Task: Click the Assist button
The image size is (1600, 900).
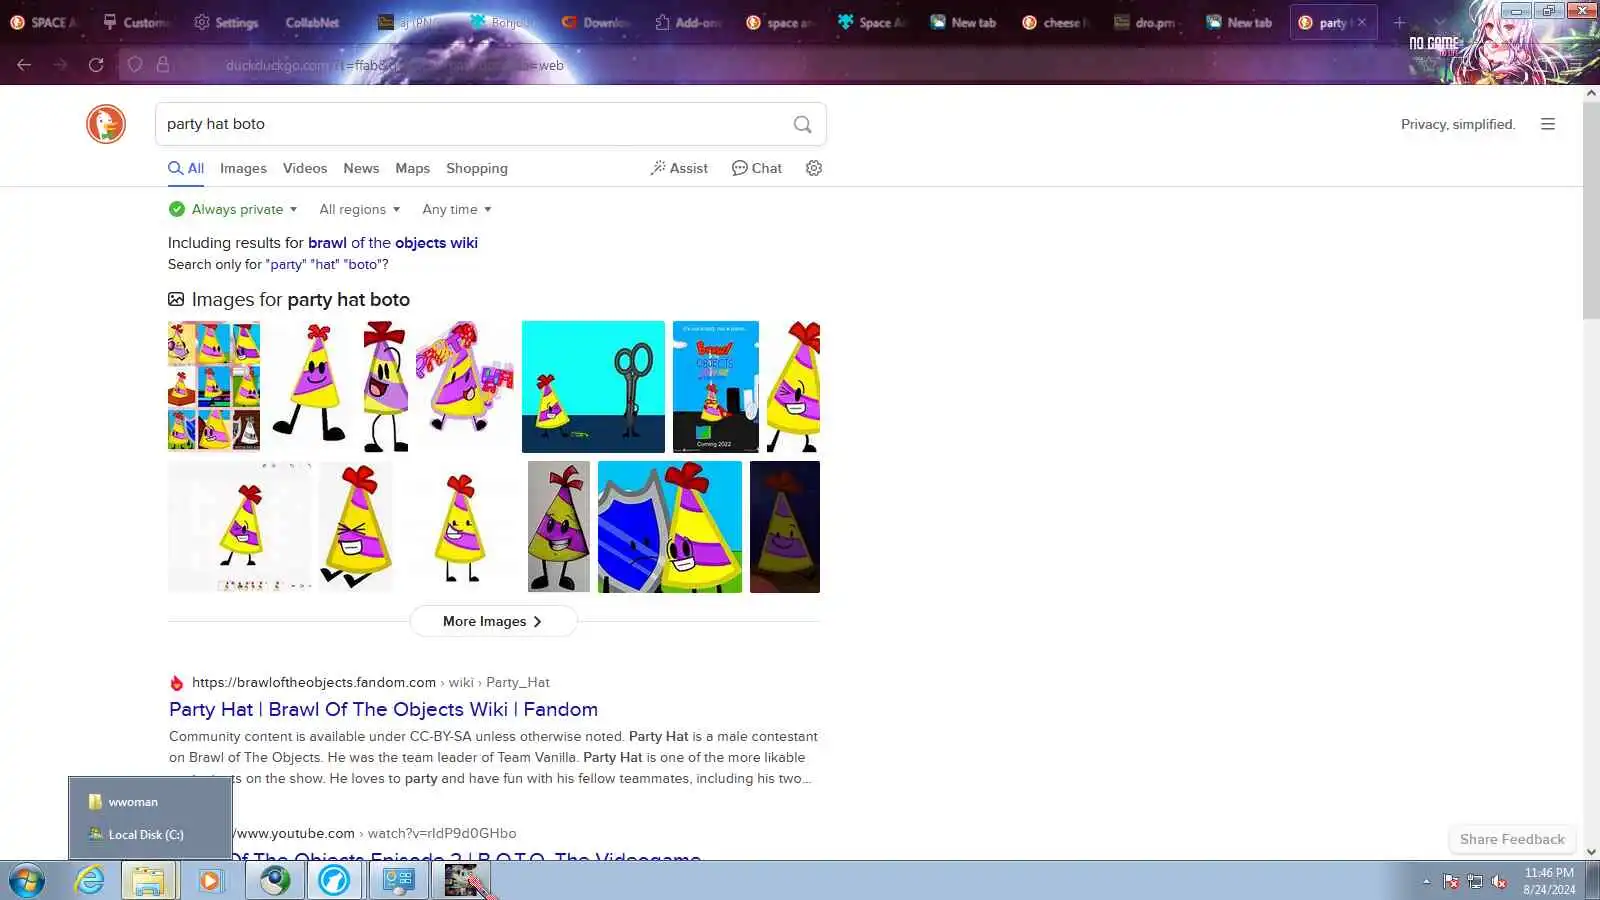Action: coord(679,168)
